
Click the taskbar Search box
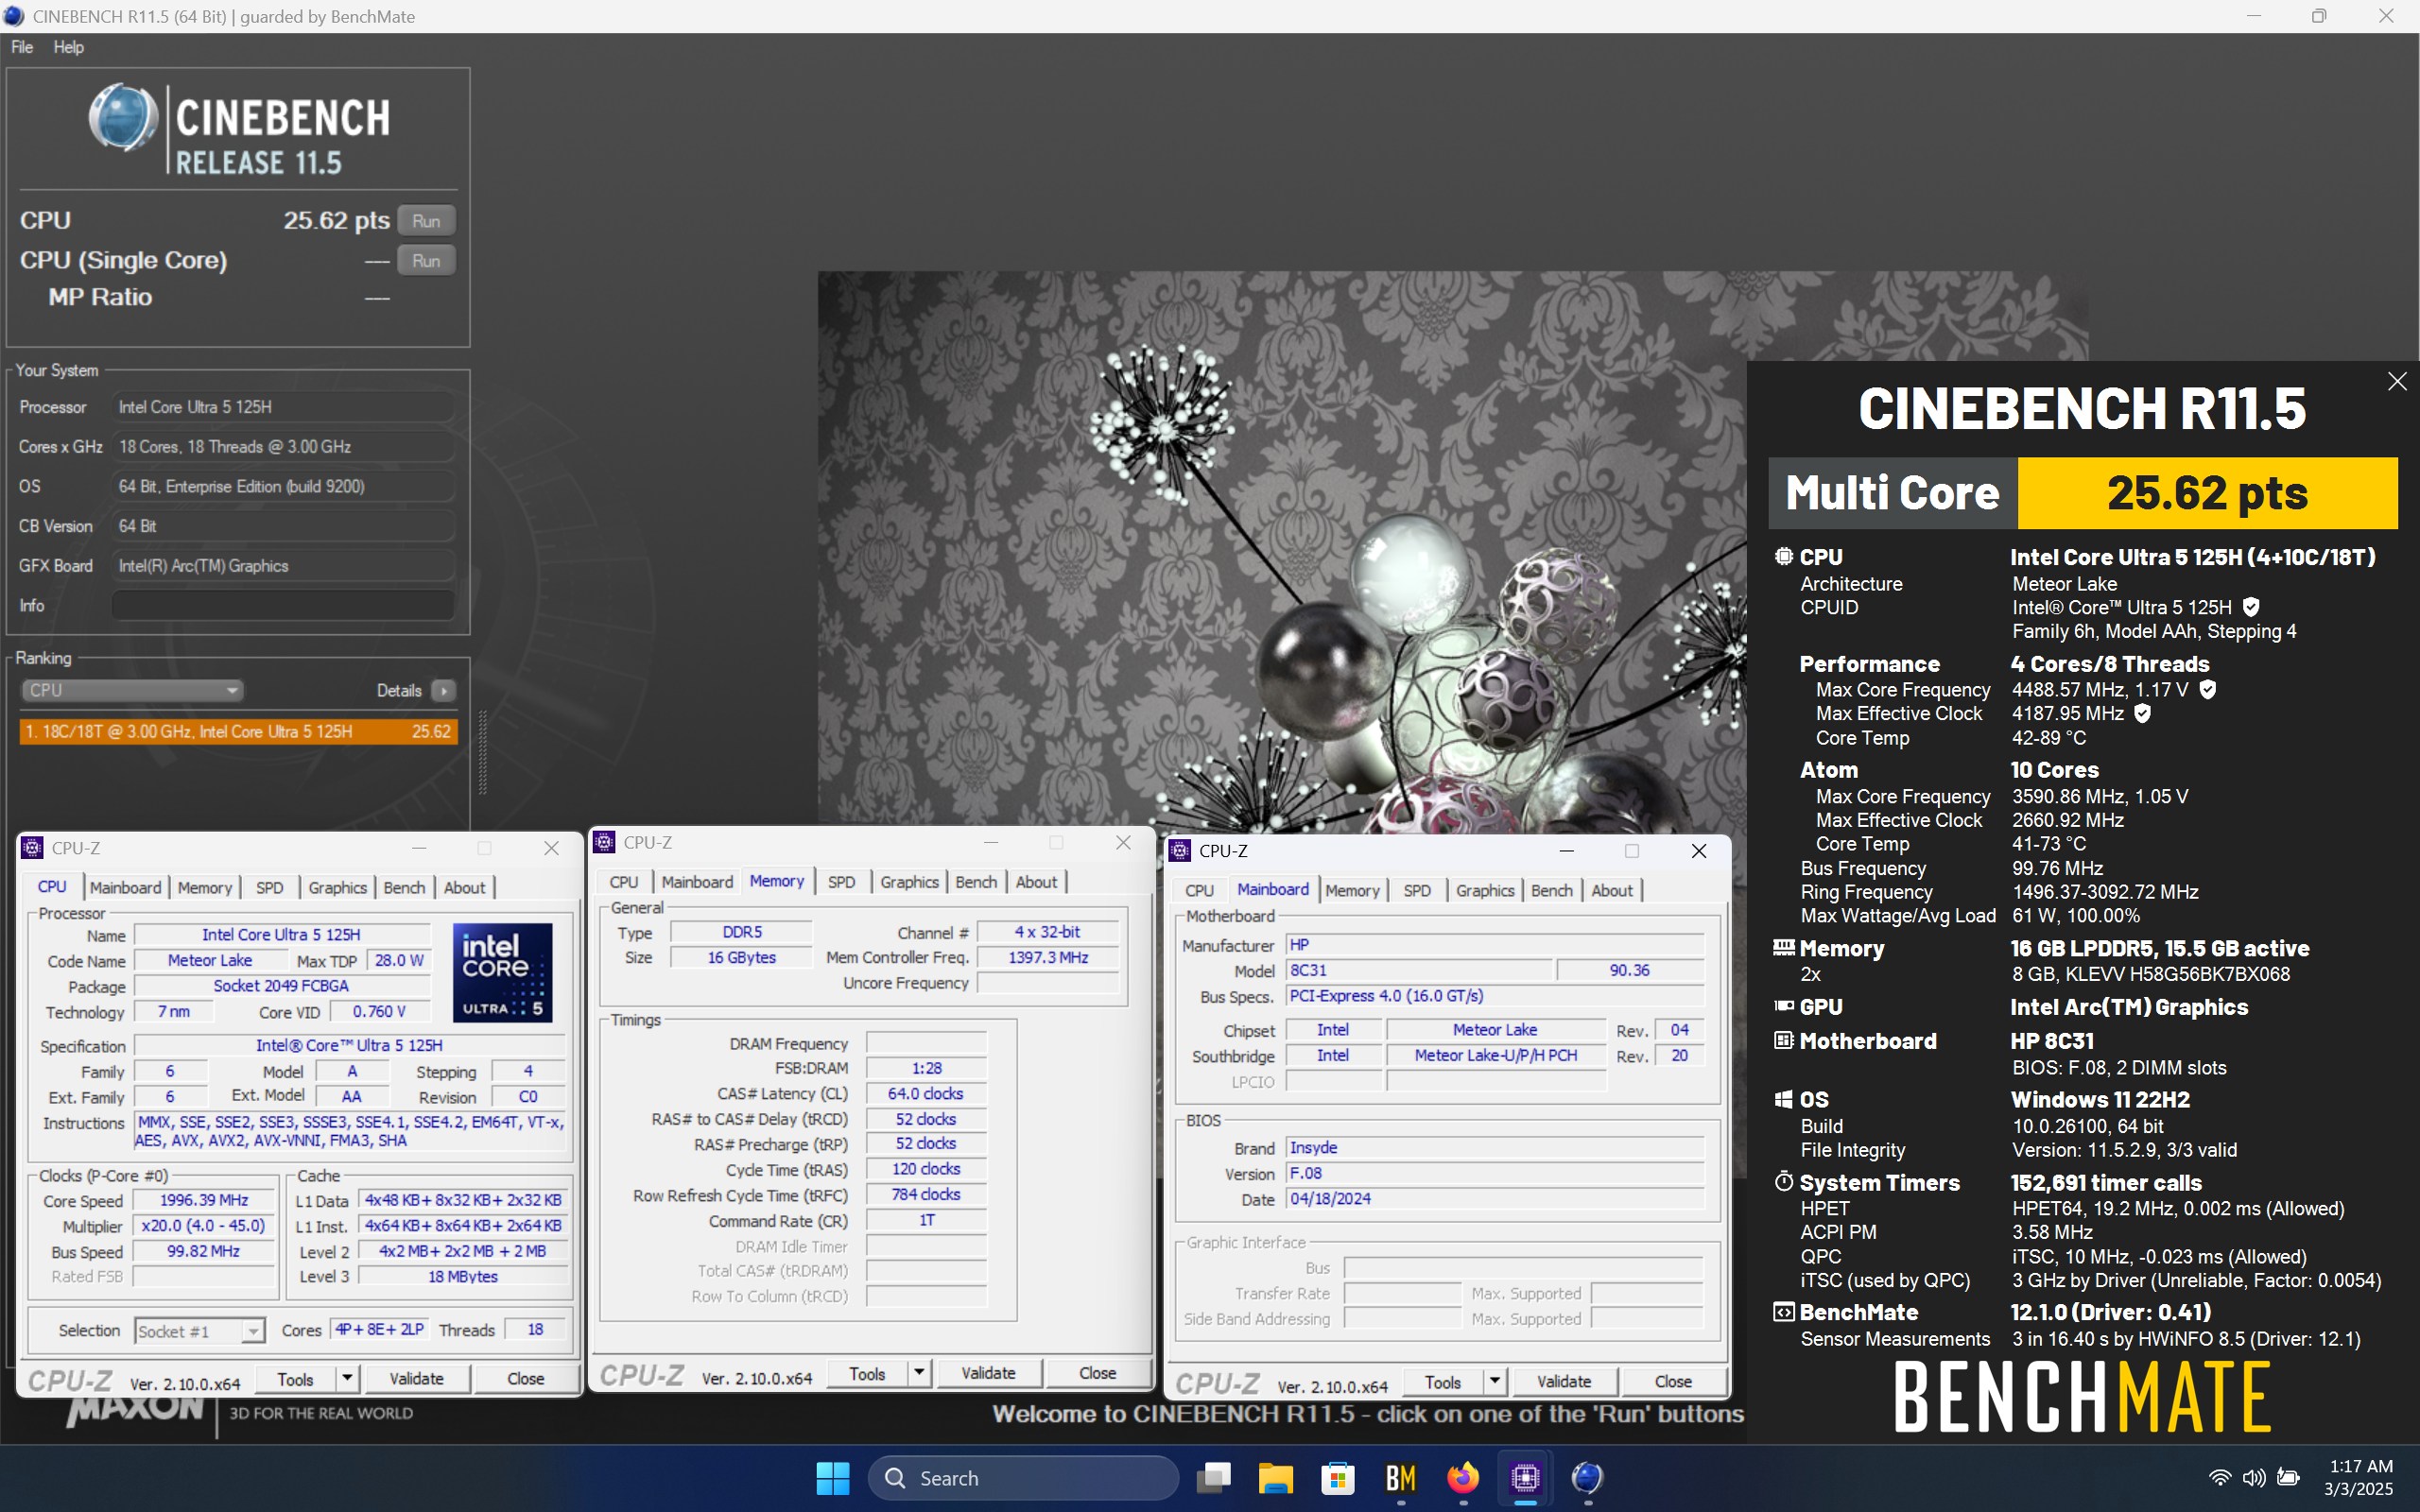click(x=1023, y=1477)
